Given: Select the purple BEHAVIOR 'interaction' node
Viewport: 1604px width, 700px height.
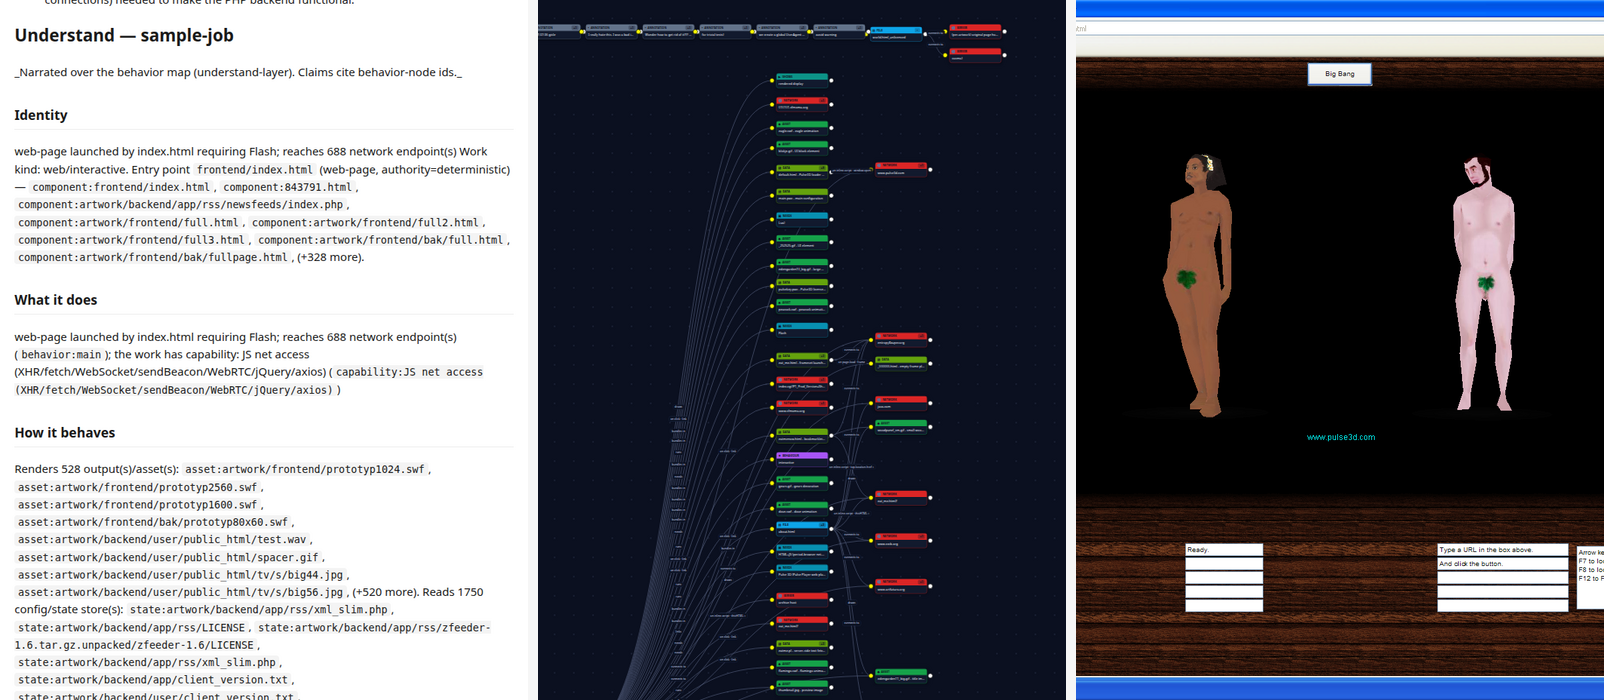Looking at the screenshot, I should [802, 459].
